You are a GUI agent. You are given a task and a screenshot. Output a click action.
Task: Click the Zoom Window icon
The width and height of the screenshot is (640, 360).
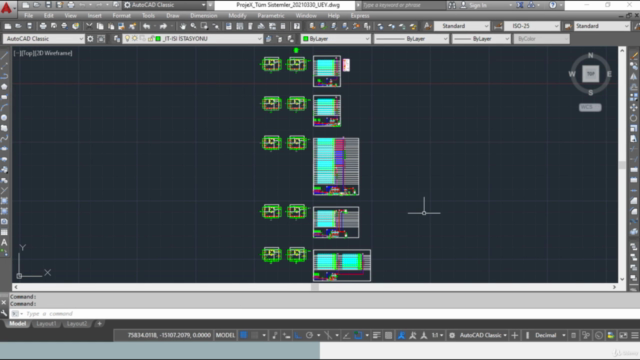204,26
